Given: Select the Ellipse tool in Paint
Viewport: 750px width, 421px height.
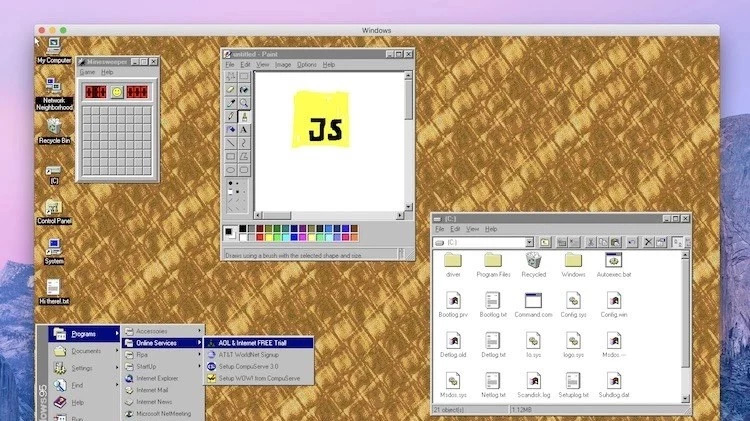Looking at the screenshot, I should click(x=231, y=170).
